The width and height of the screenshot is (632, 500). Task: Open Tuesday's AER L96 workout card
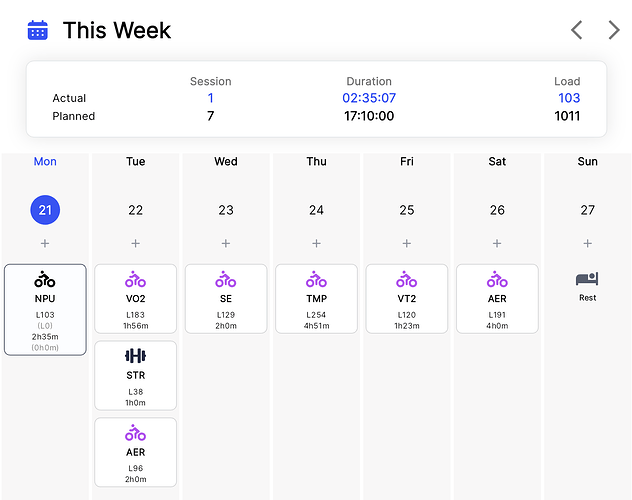pos(135,452)
